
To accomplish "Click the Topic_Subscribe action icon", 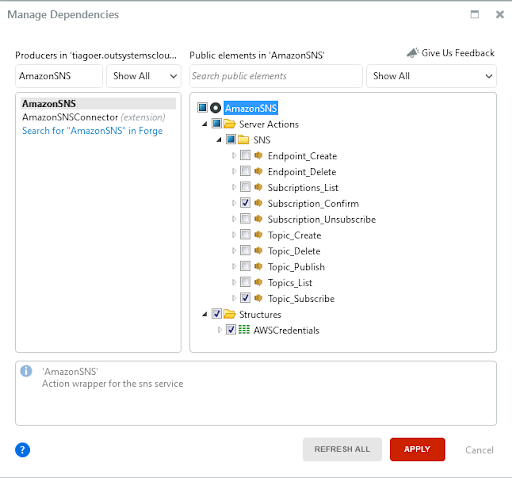I will coord(258,298).
